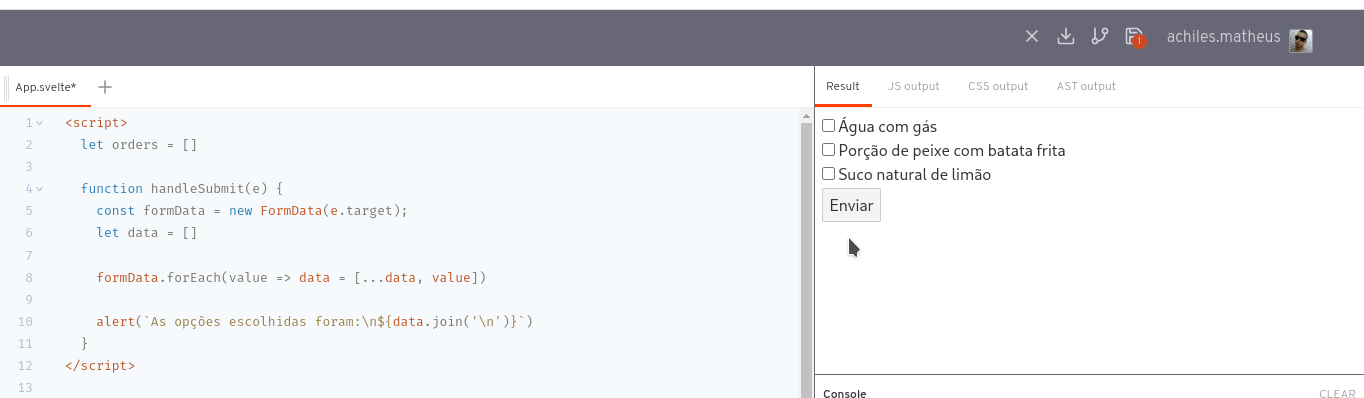Fork this REPL project

[1100, 37]
